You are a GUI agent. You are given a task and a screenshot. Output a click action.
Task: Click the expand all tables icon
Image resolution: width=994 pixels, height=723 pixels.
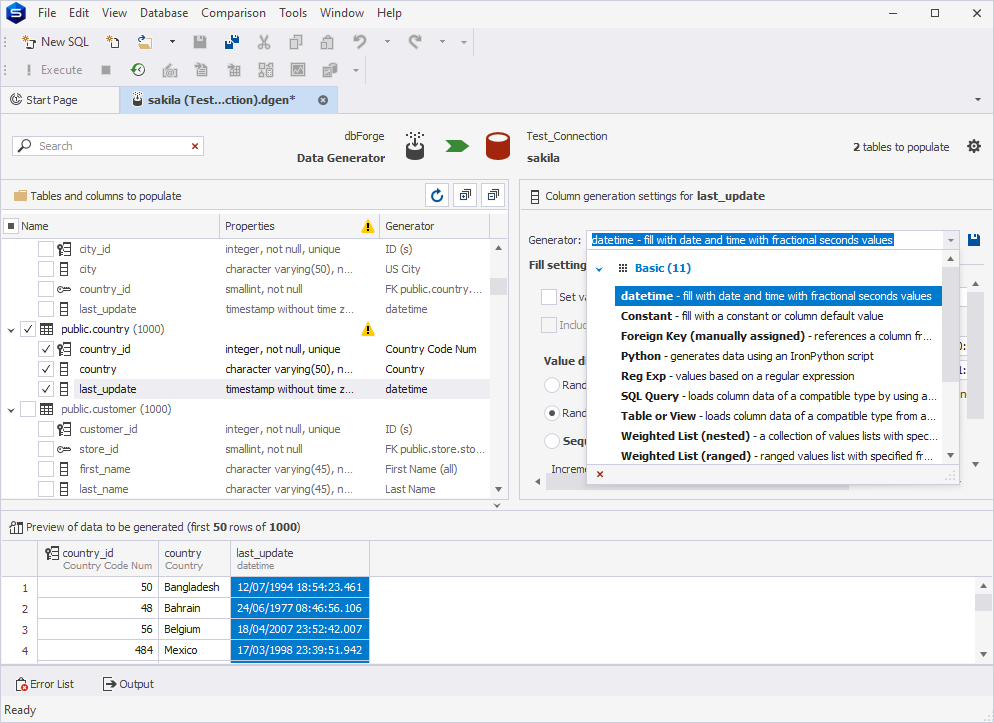pyautogui.click(x=465, y=196)
